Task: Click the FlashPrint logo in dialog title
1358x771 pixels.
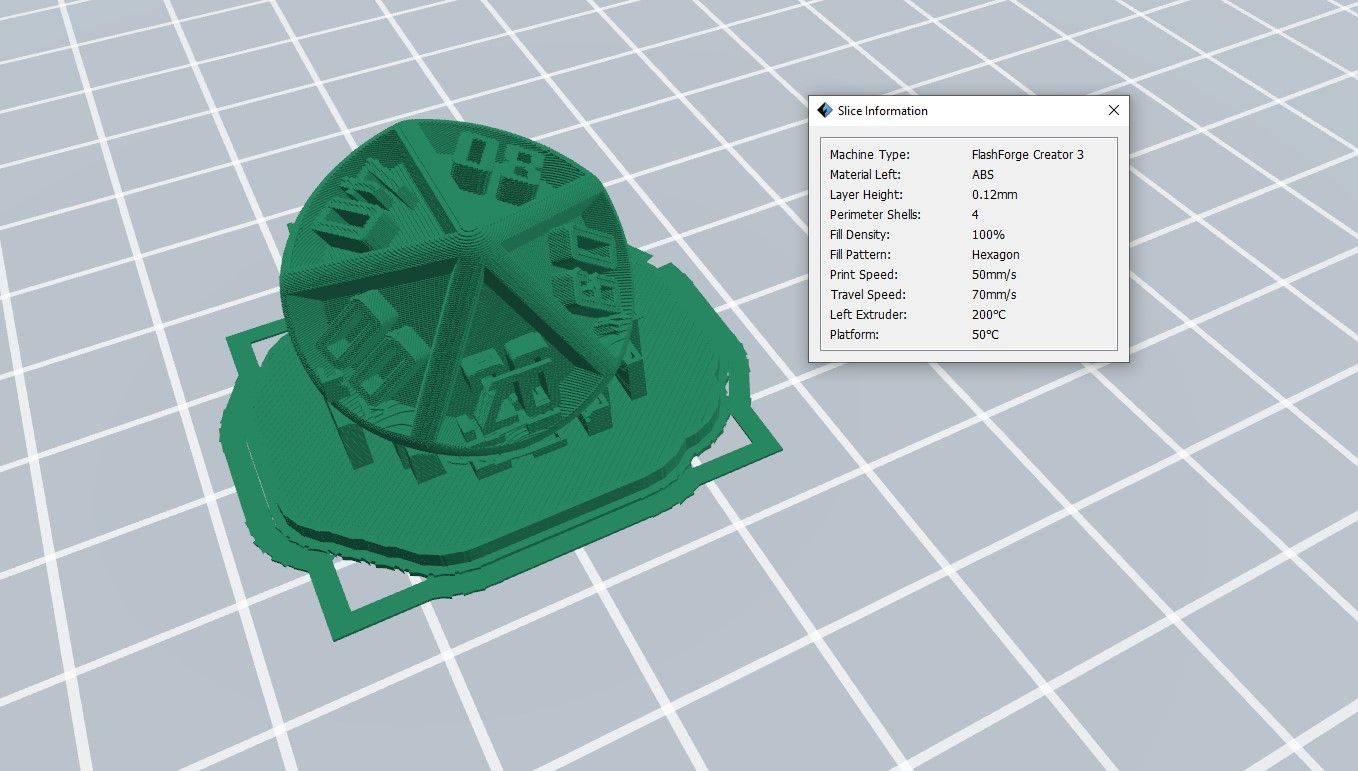Action: (x=825, y=111)
